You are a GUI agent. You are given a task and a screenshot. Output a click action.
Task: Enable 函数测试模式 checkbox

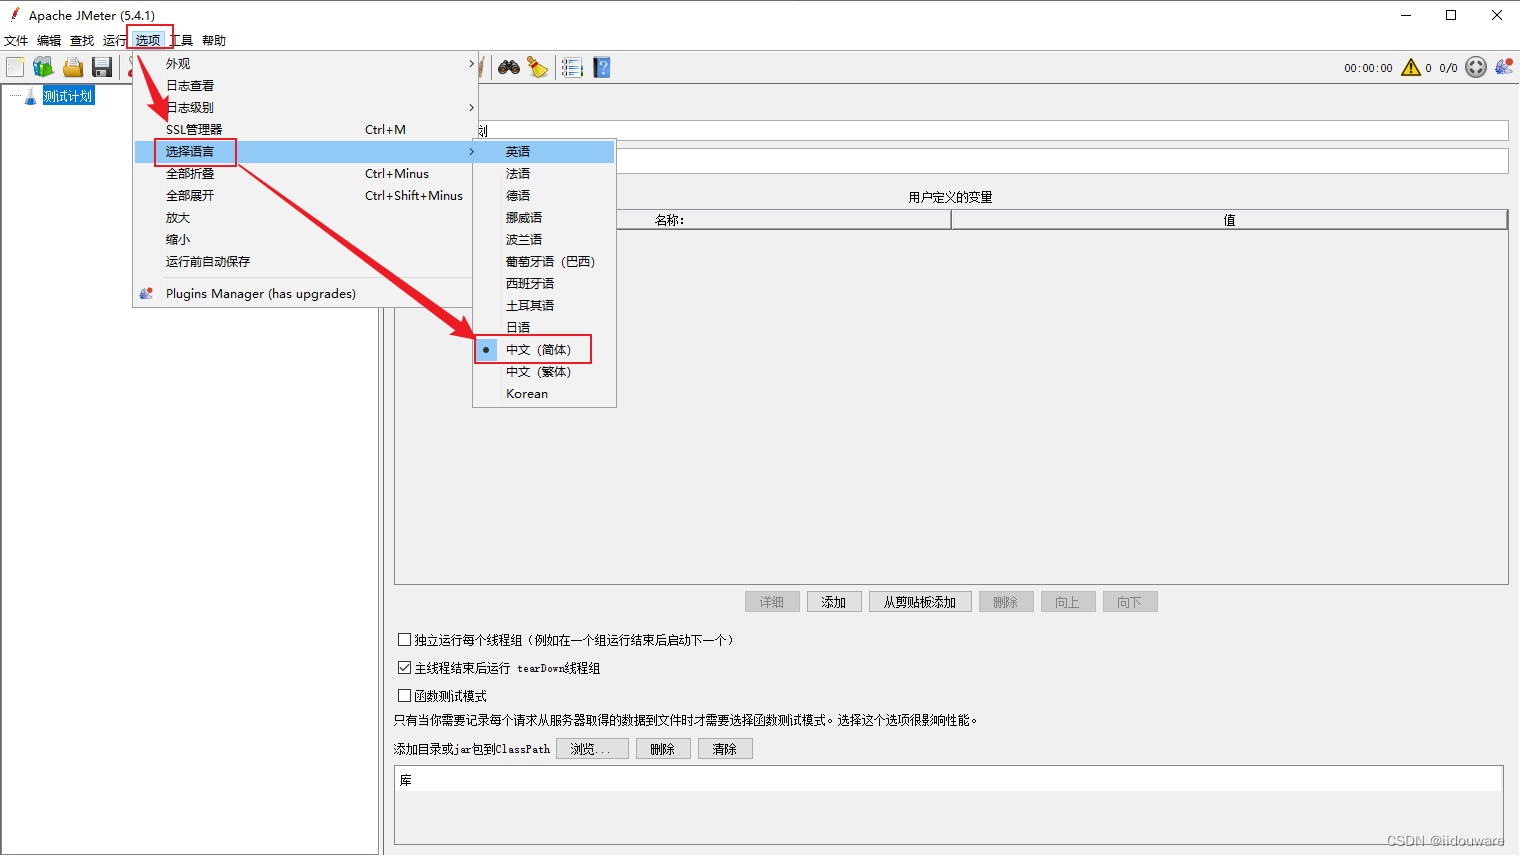(x=405, y=696)
